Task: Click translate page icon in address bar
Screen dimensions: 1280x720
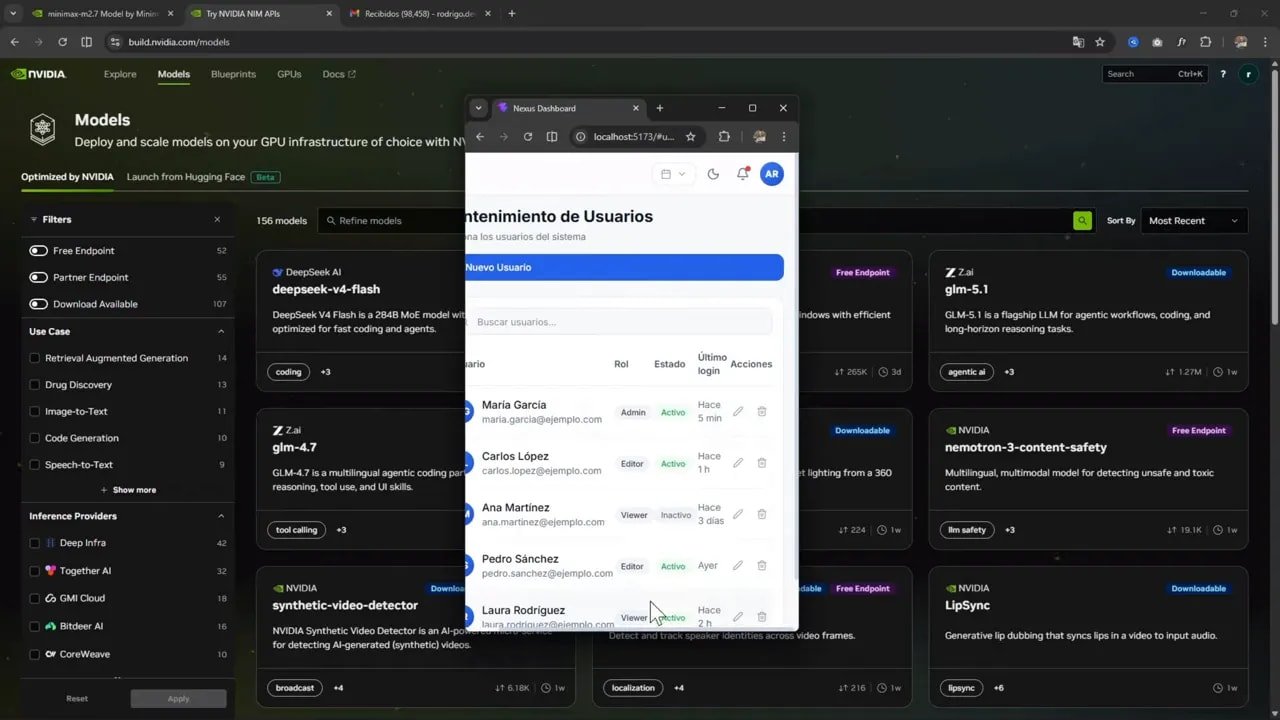Action: (x=1078, y=42)
